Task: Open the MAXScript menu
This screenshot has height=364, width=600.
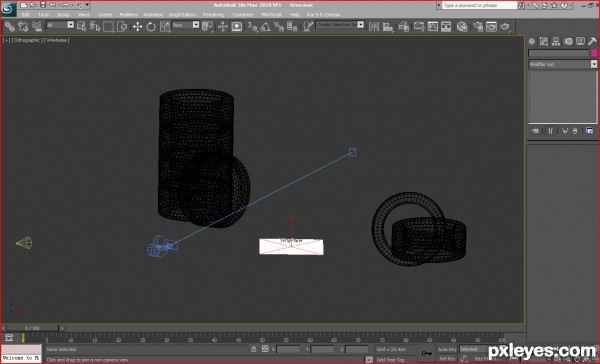Action: pos(271,15)
